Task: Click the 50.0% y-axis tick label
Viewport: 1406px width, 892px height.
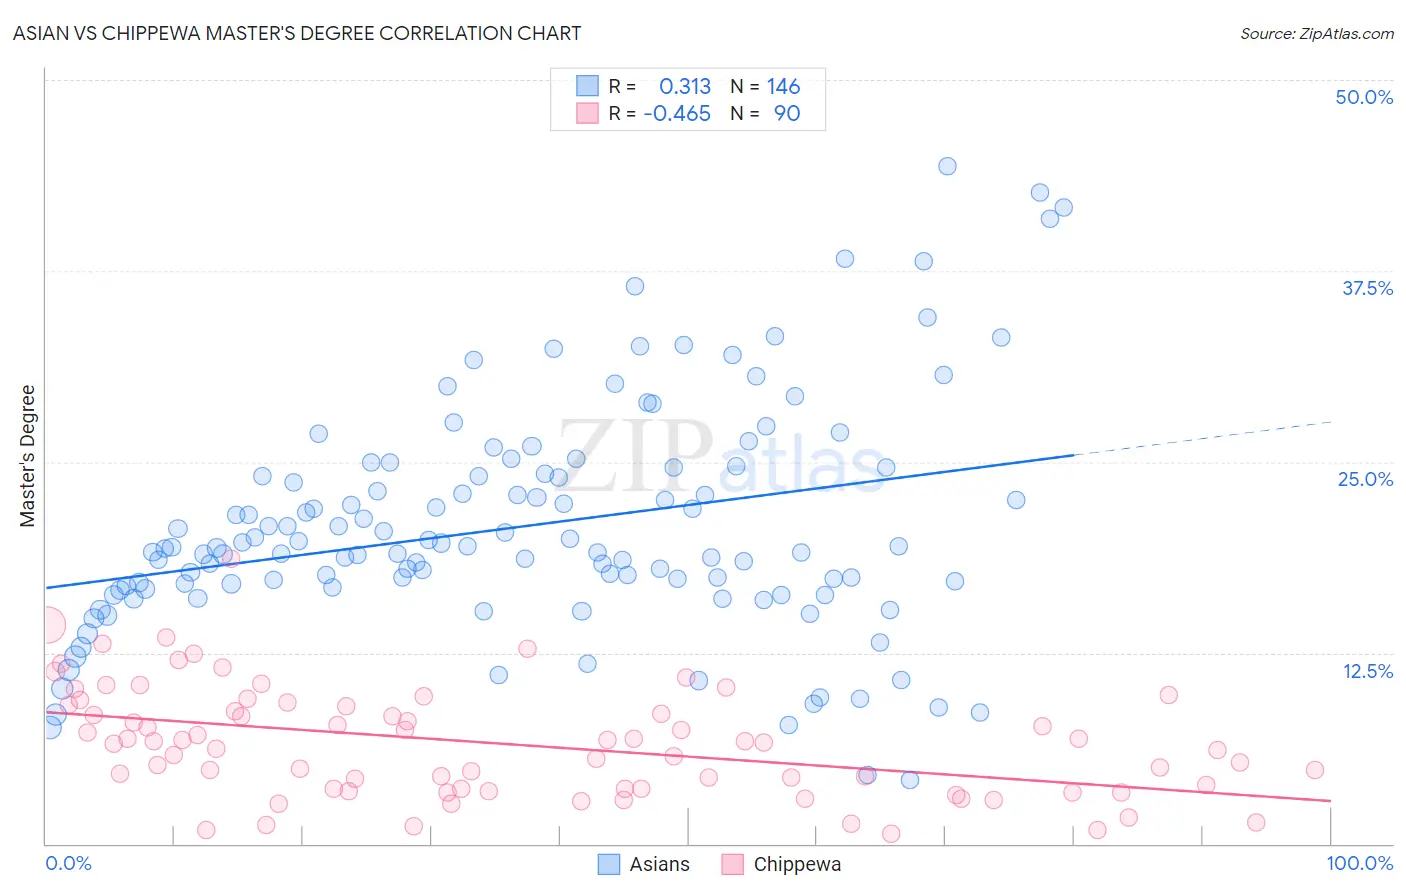Action: tap(1364, 97)
